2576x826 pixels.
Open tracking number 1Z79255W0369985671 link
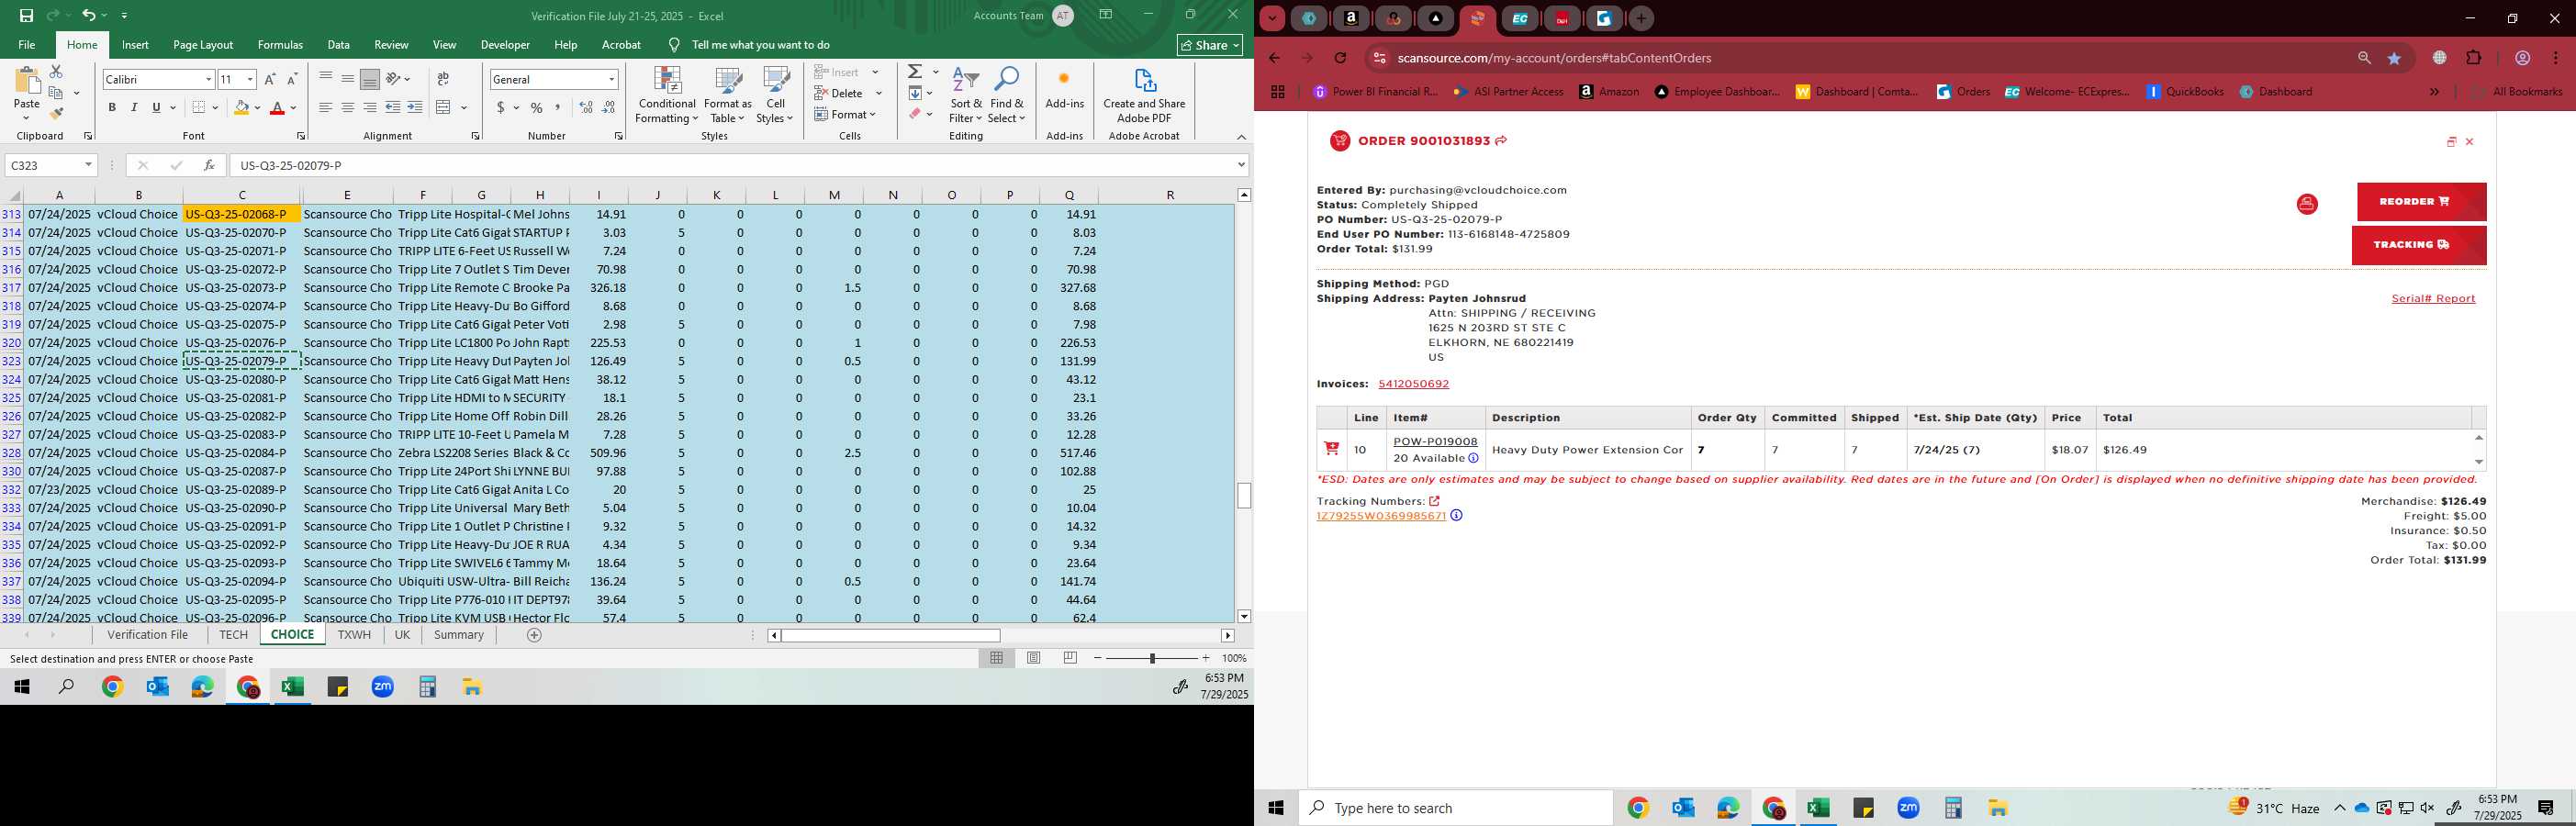[1381, 516]
